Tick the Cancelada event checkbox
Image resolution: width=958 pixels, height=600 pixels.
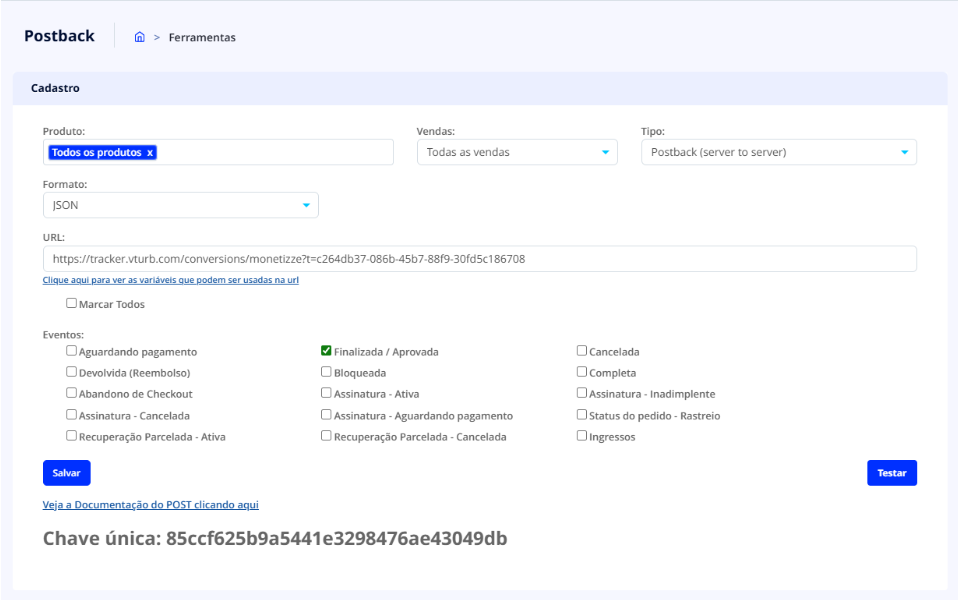(x=582, y=351)
